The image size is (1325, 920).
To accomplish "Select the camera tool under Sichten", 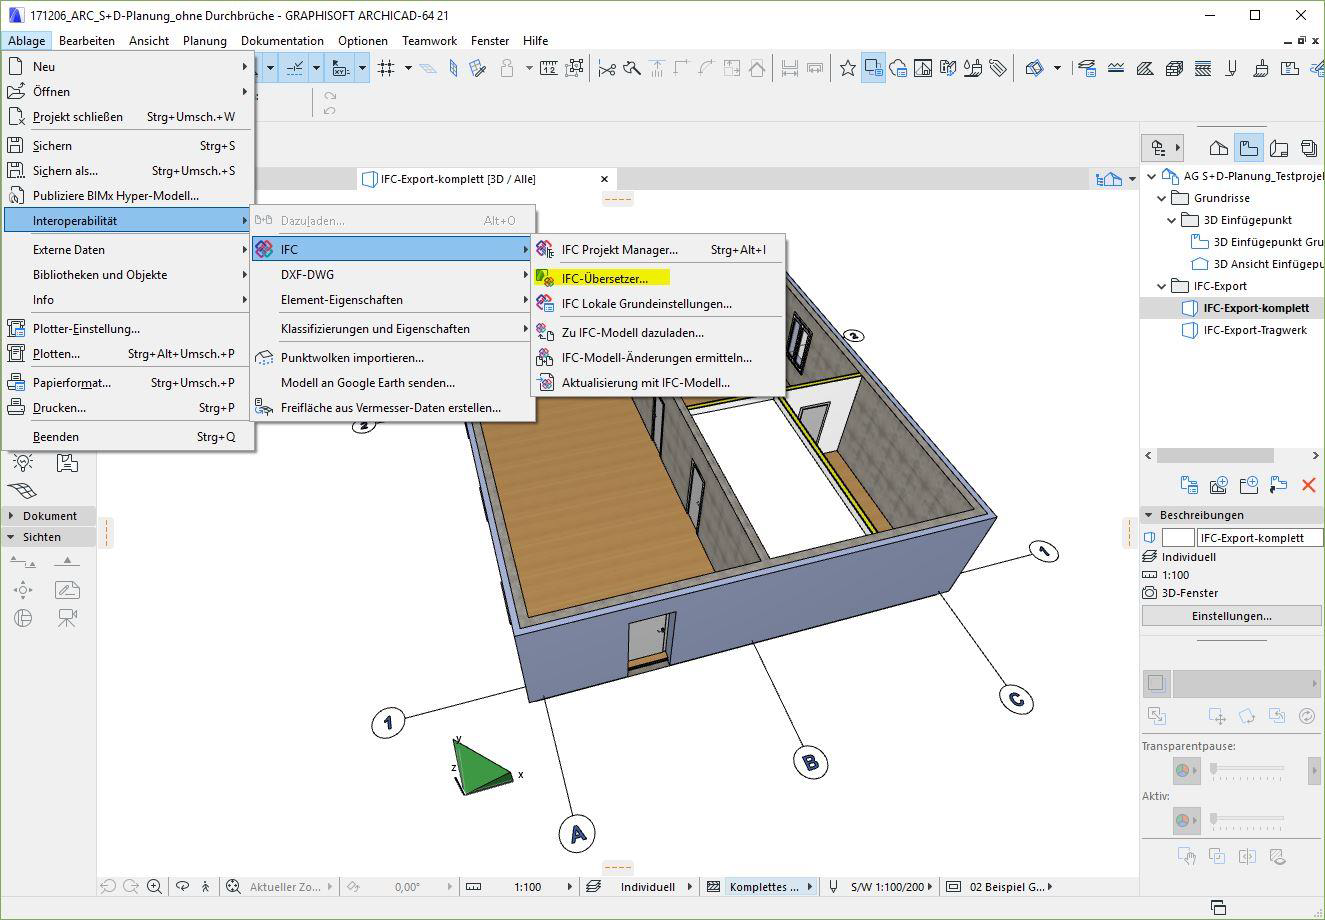I will 67,618.
